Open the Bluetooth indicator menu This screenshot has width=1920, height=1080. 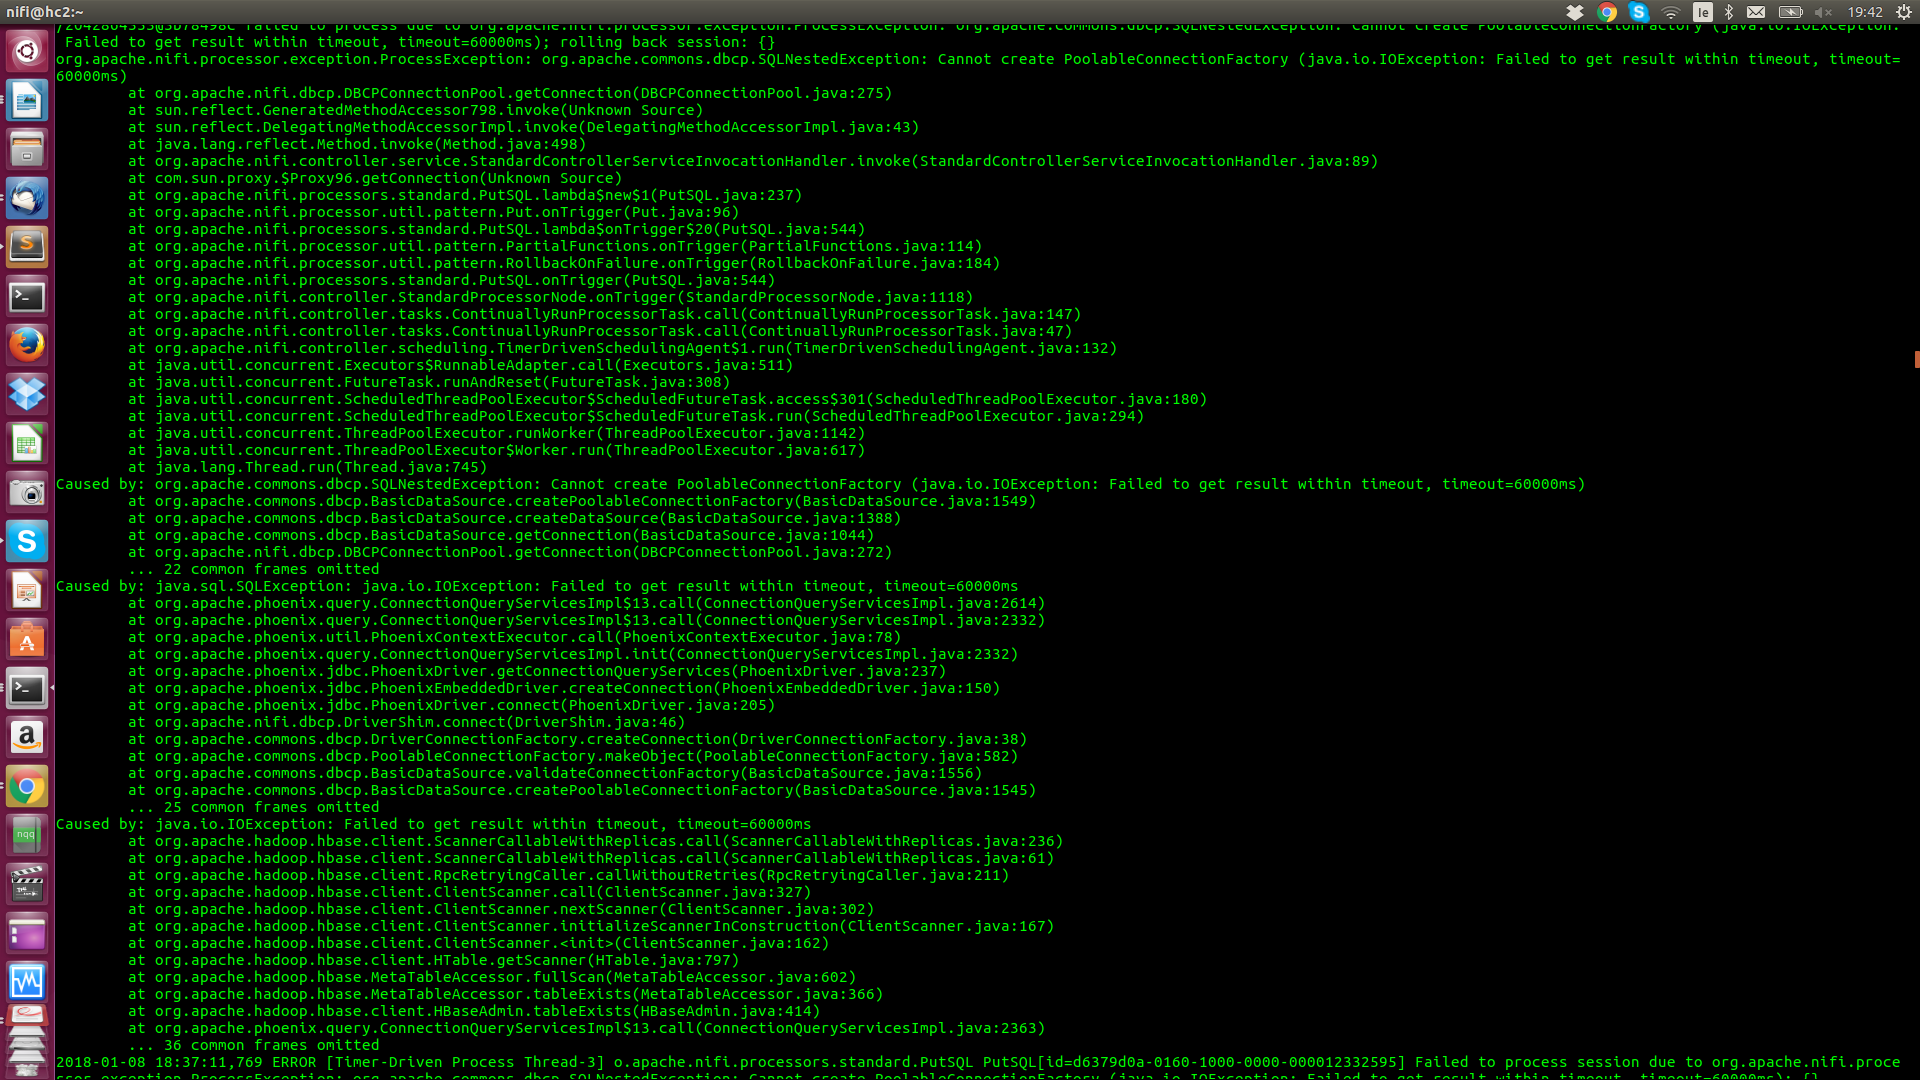pos(1729,12)
